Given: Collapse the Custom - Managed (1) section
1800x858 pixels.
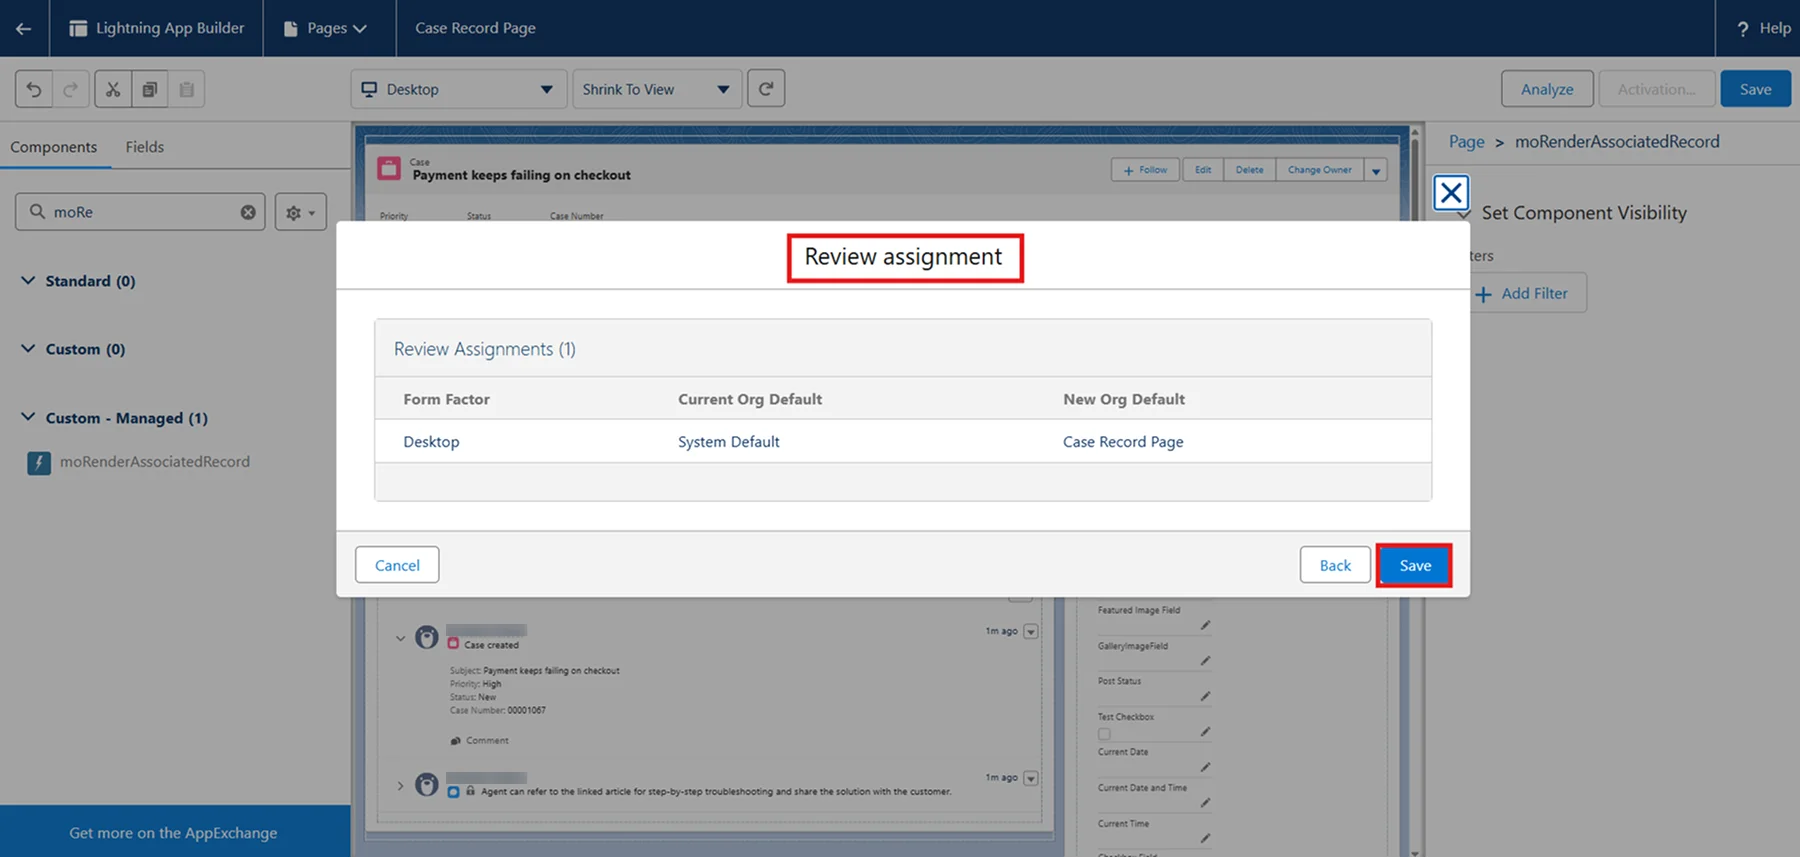Looking at the screenshot, I should (28, 418).
